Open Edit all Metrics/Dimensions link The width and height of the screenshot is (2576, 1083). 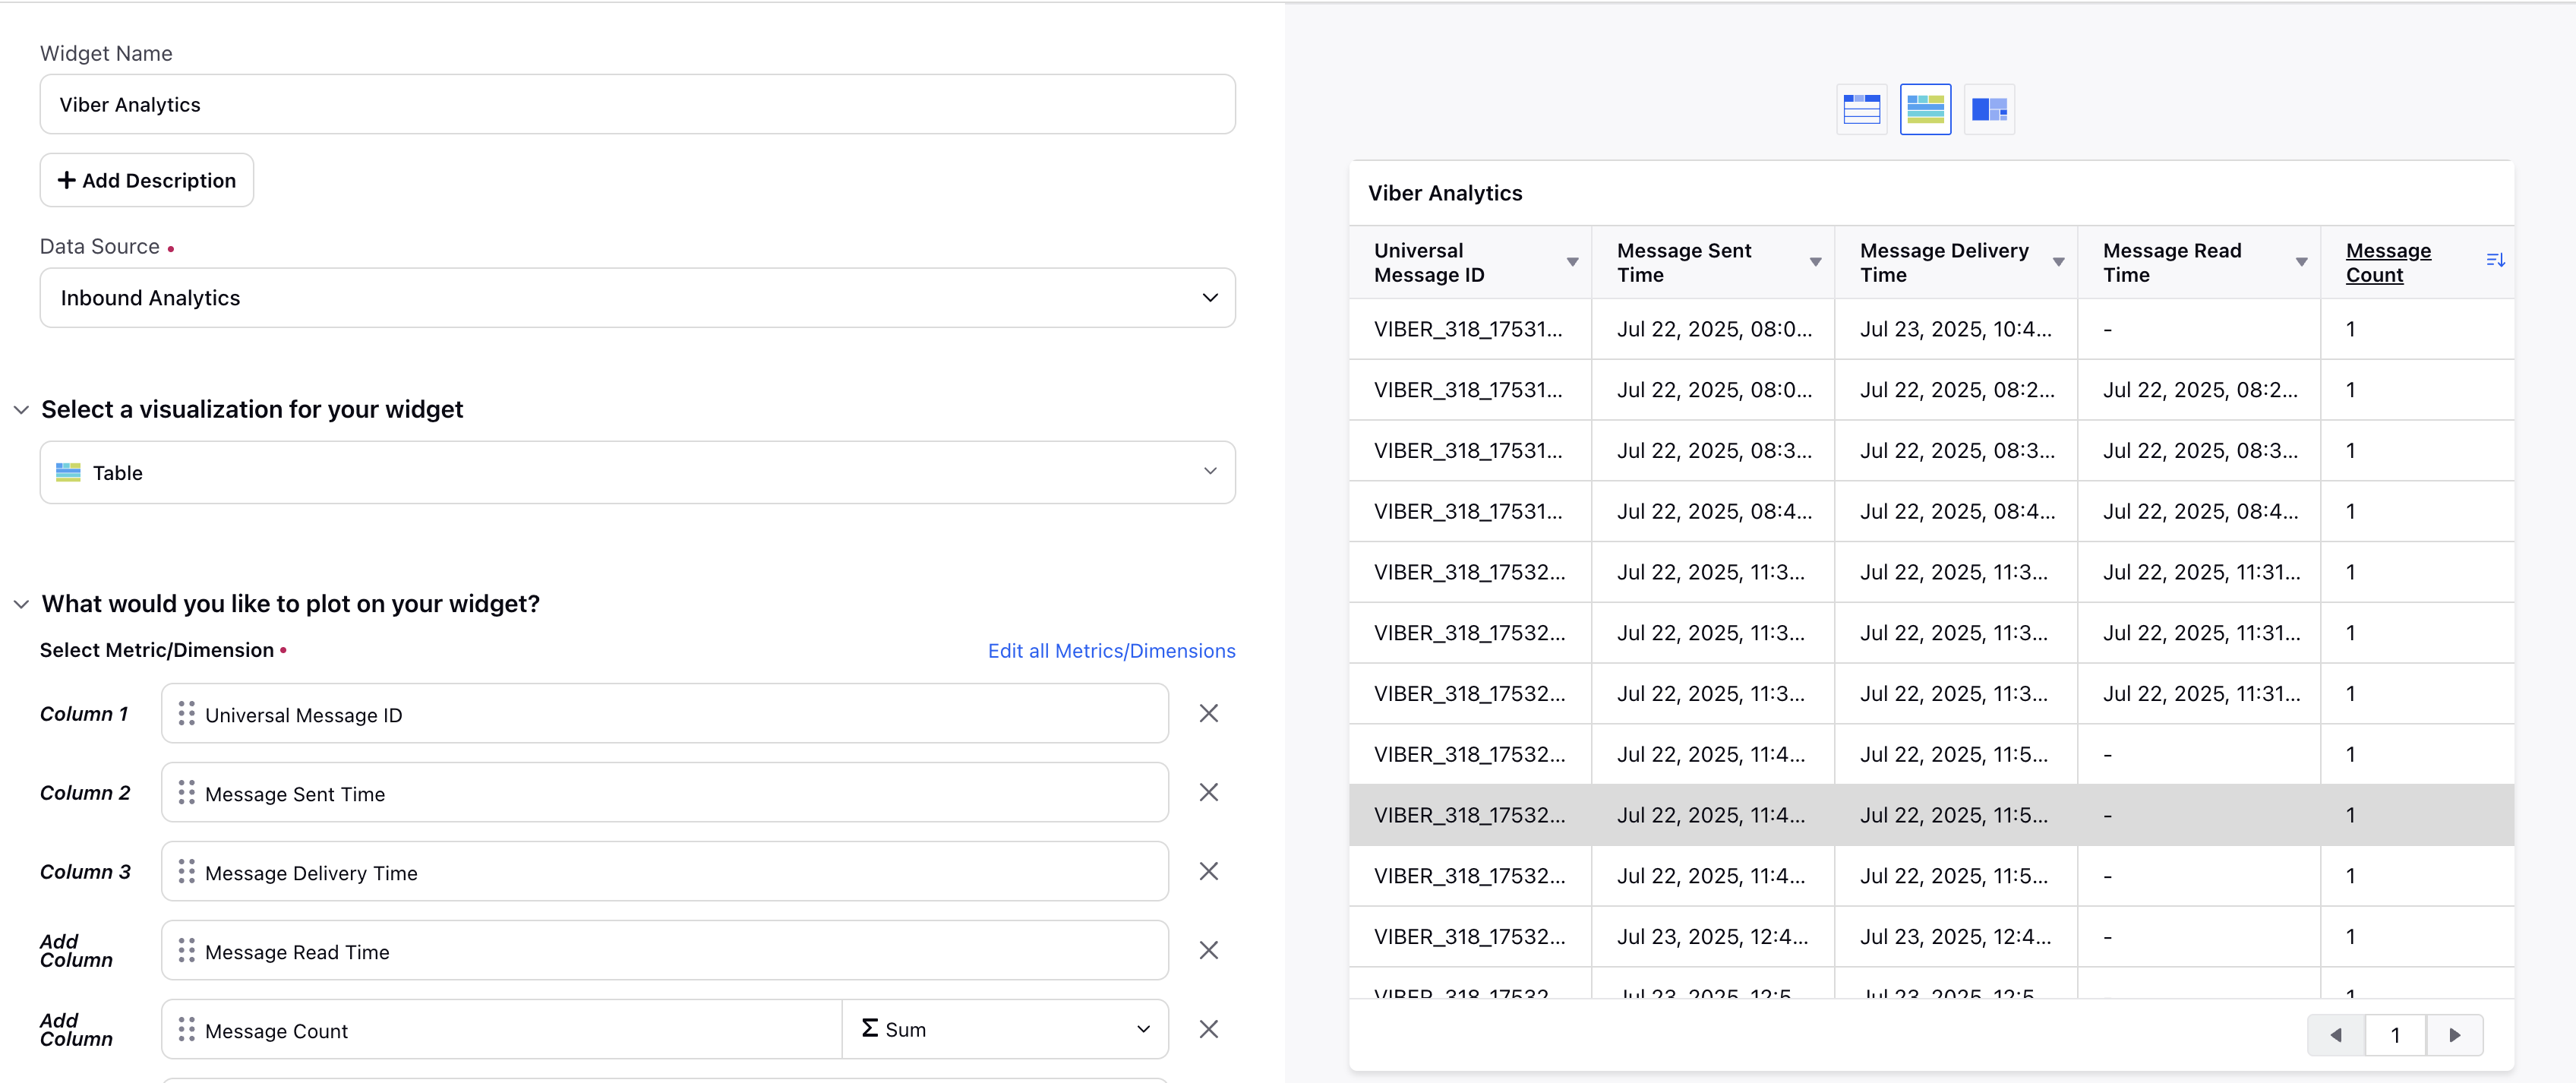click(1111, 651)
